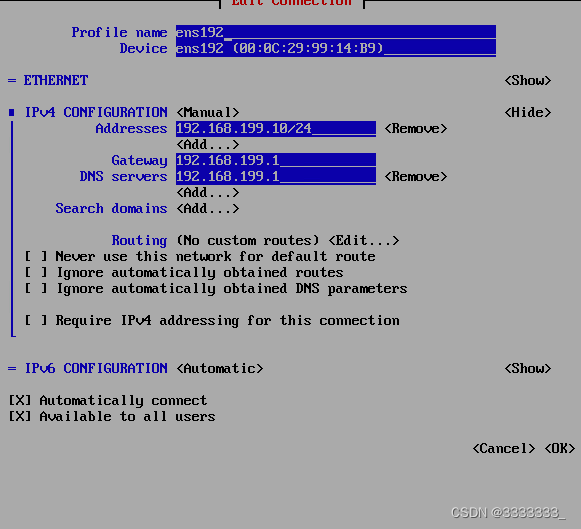Image resolution: width=581 pixels, height=529 pixels.
Task: Add another DNS server
Action: (x=208, y=193)
